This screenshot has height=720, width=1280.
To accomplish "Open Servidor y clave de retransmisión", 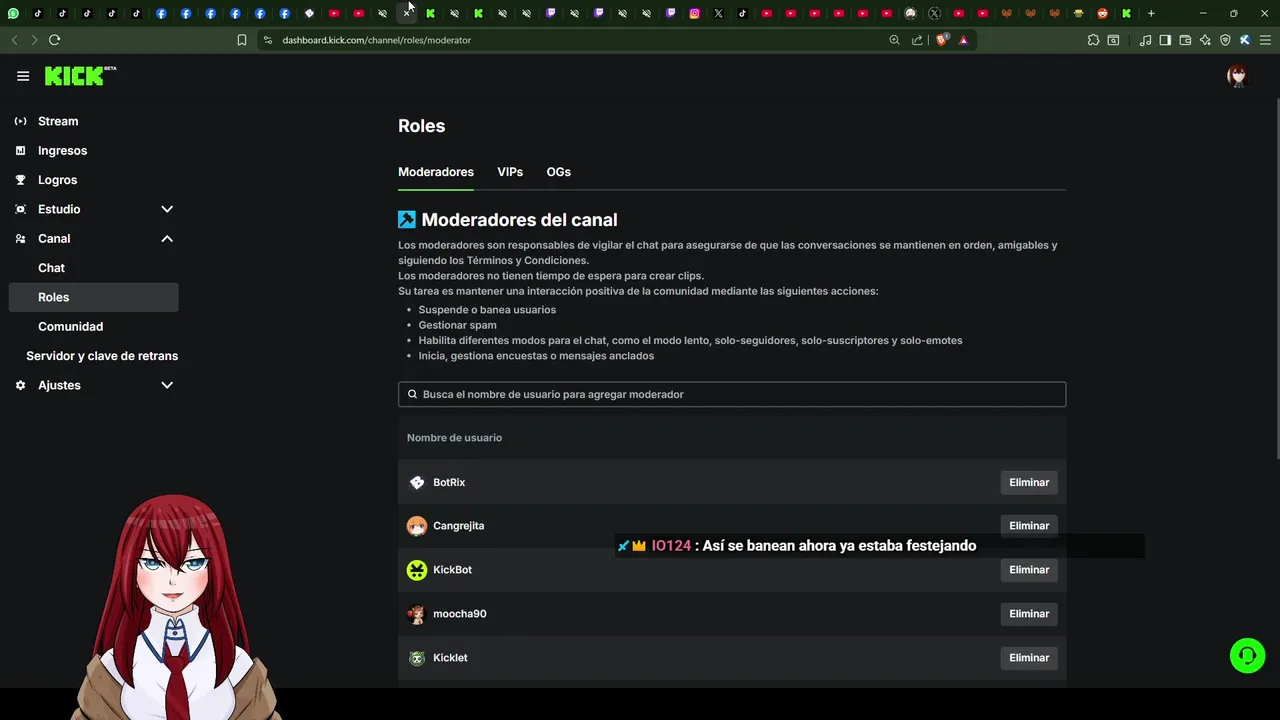I will click(102, 356).
